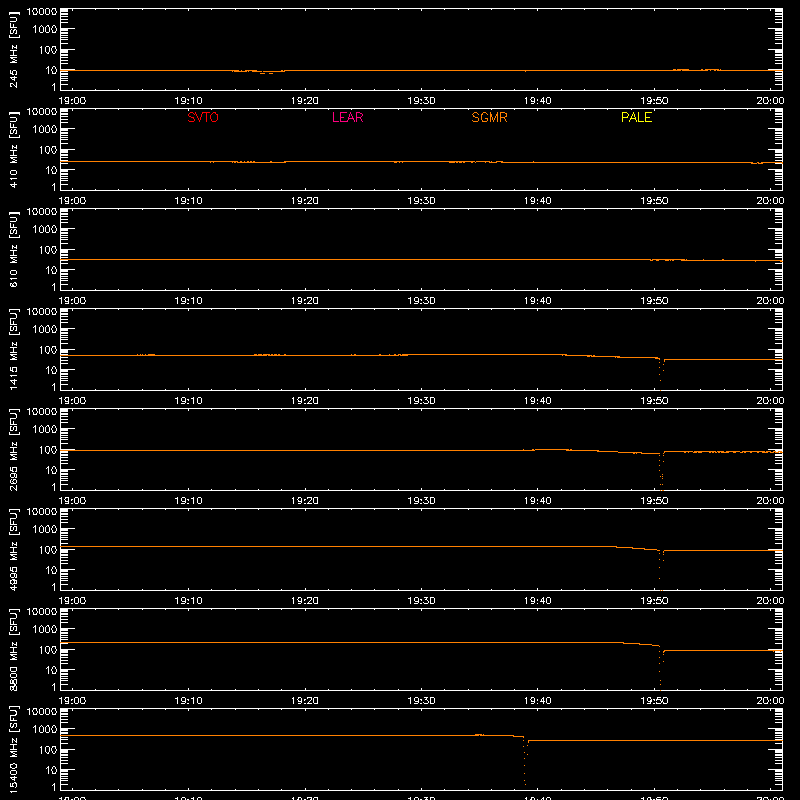Select the 245 MHz [SFU] axis title
The height and width of the screenshot is (800, 800).
(x=13, y=49)
